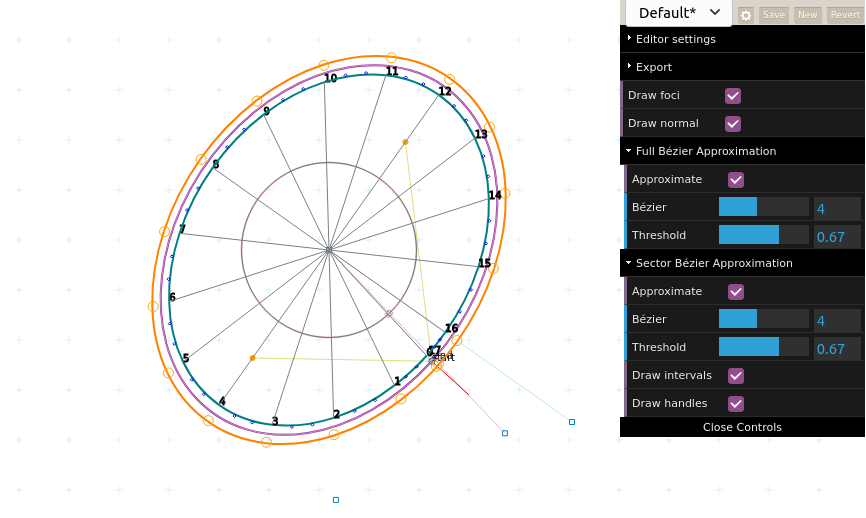Select the upper orange focus point
Image resolution: width=866 pixels, height=518 pixels.
coord(405,142)
